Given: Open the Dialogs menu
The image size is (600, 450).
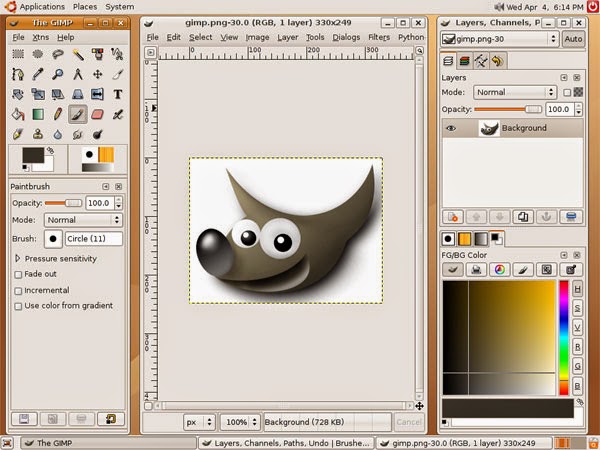Looking at the screenshot, I should tap(346, 37).
